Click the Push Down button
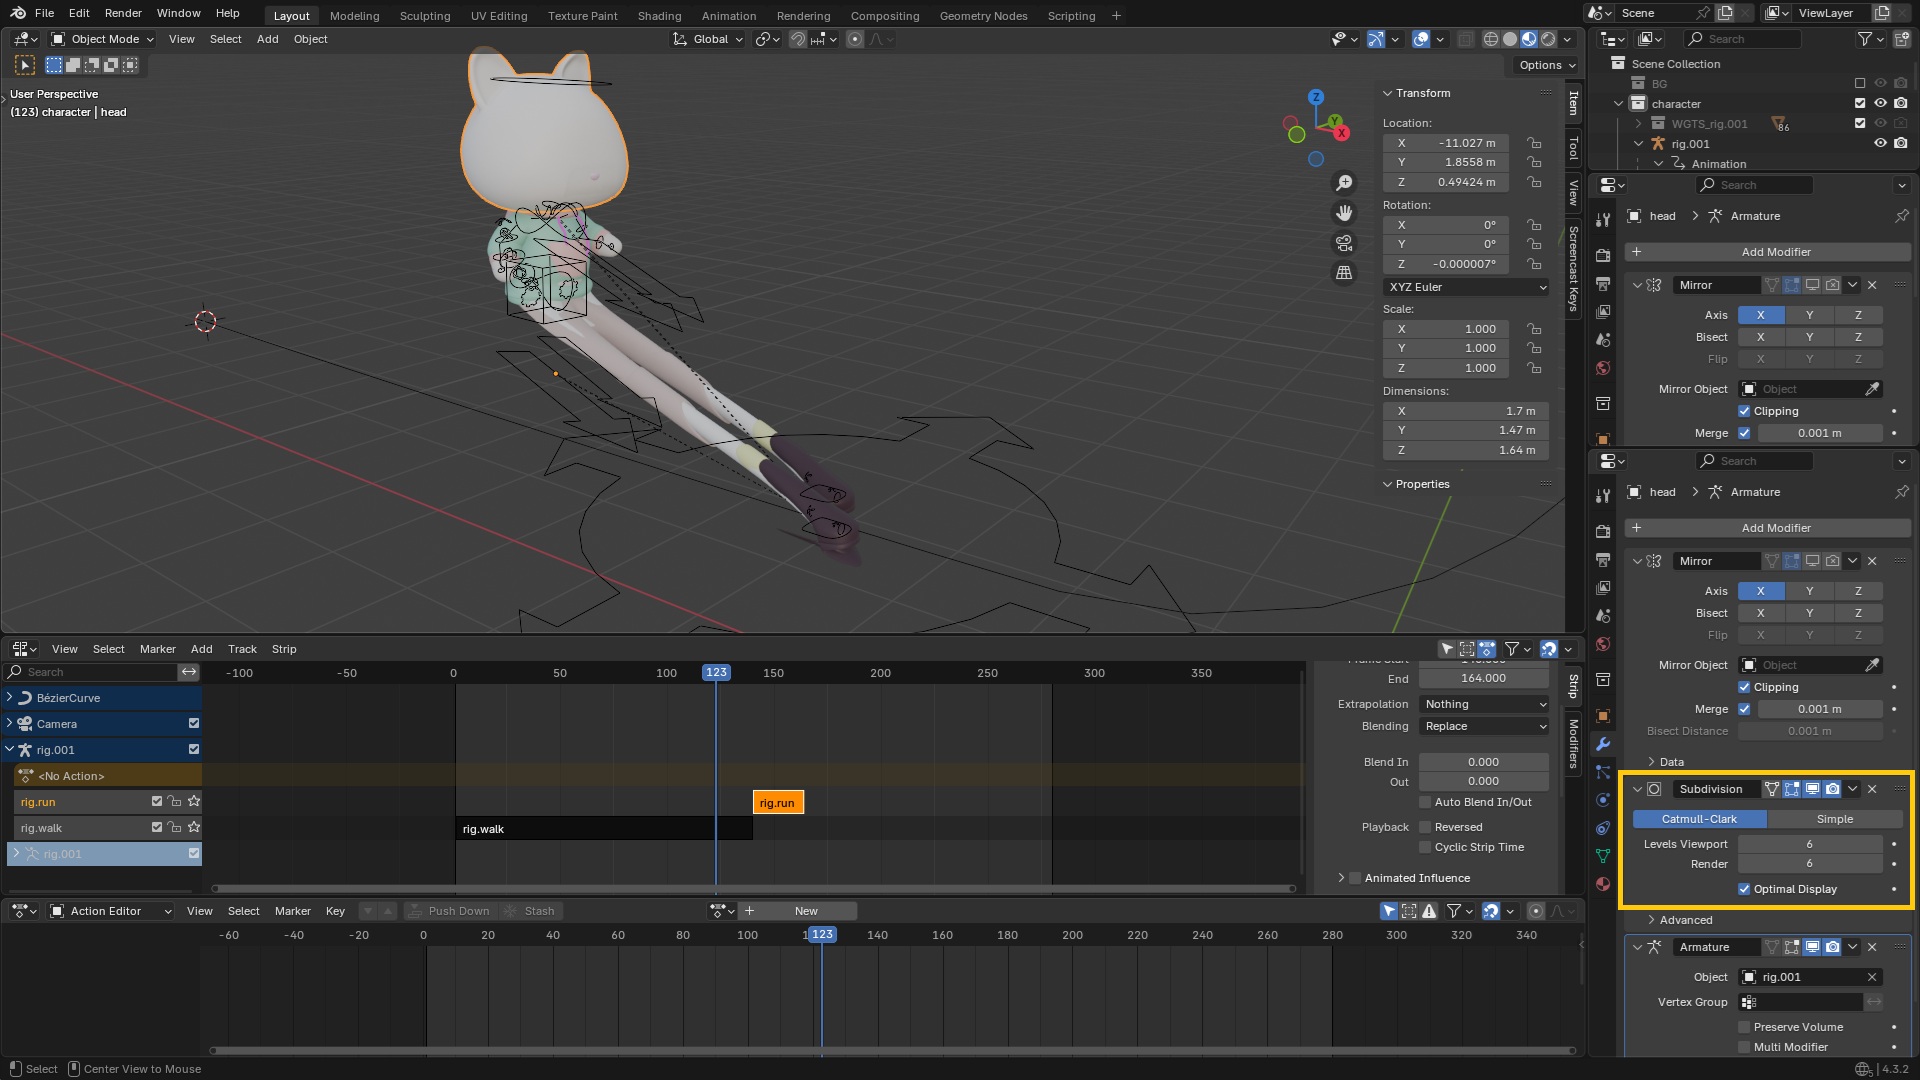 click(x=448, y=911)
